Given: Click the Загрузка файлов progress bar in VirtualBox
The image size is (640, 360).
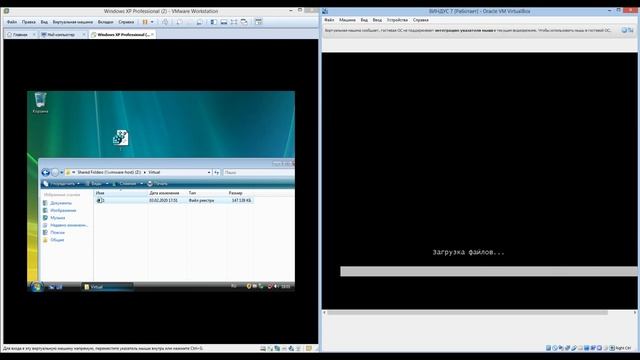Looking at the screenshot, I should (489, 271).
